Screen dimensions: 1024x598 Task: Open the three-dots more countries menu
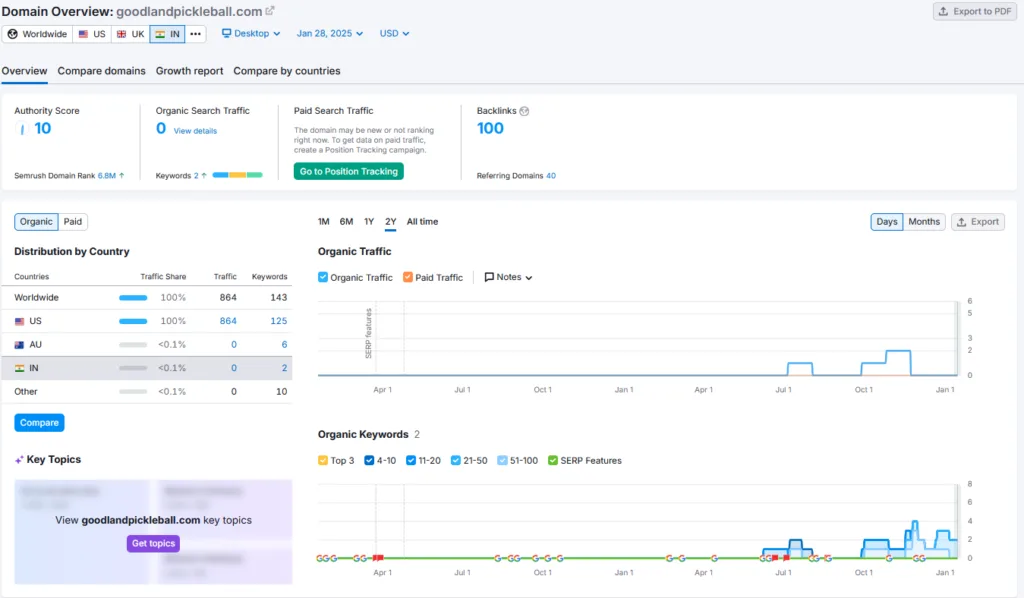[x=195, y=34]
